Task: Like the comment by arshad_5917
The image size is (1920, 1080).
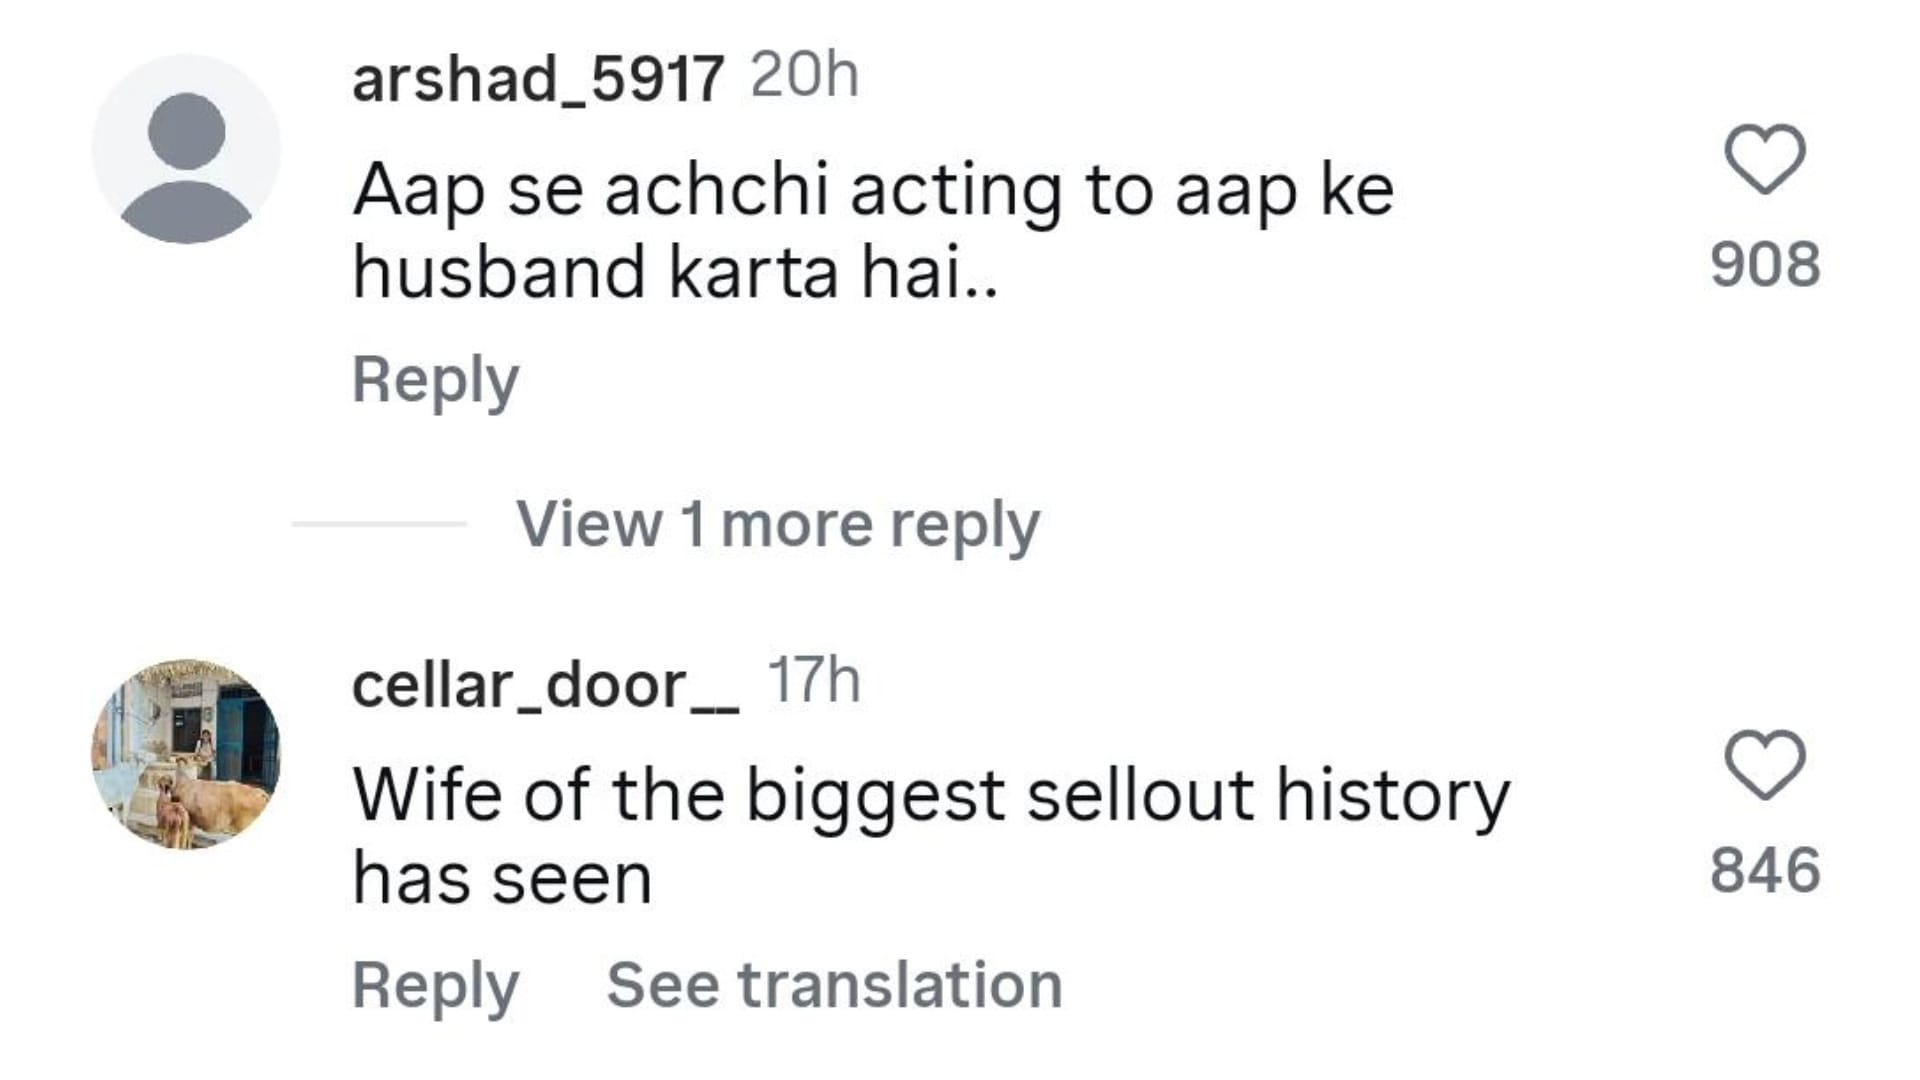Action: 1765,159
